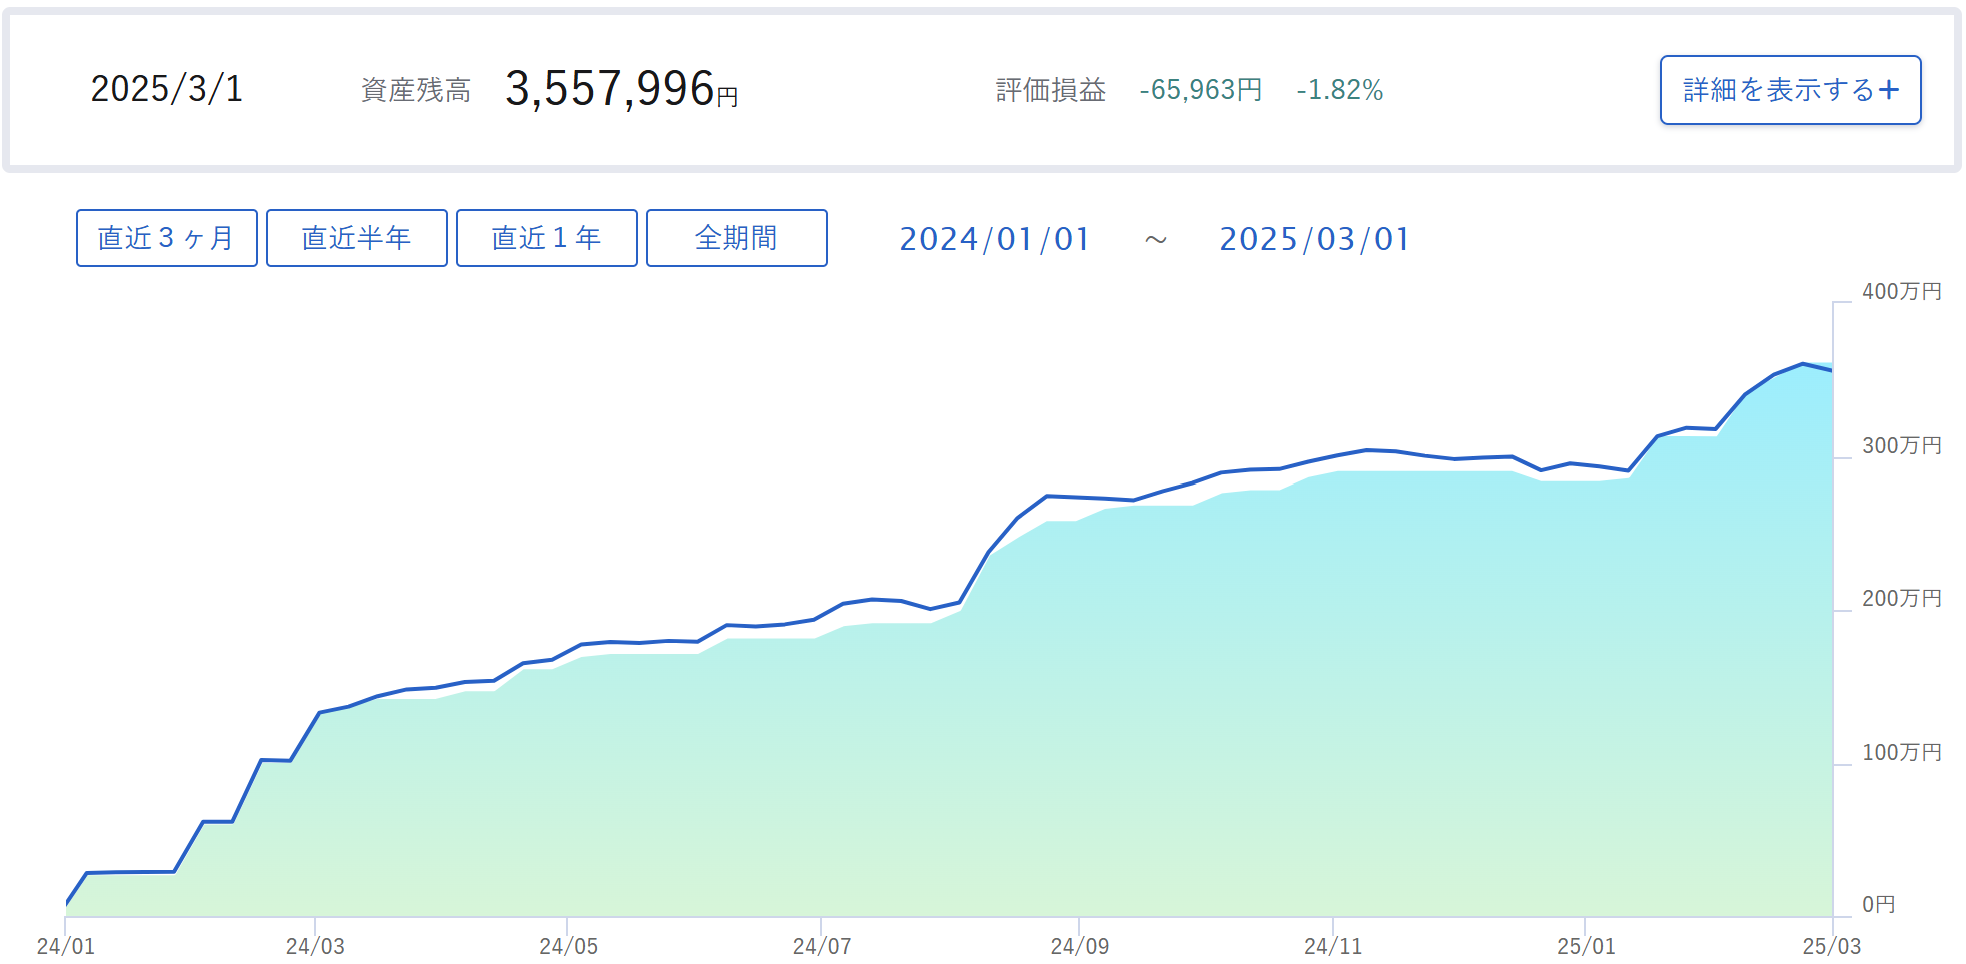Select the 全期間 period button

[x=737, y=238]
